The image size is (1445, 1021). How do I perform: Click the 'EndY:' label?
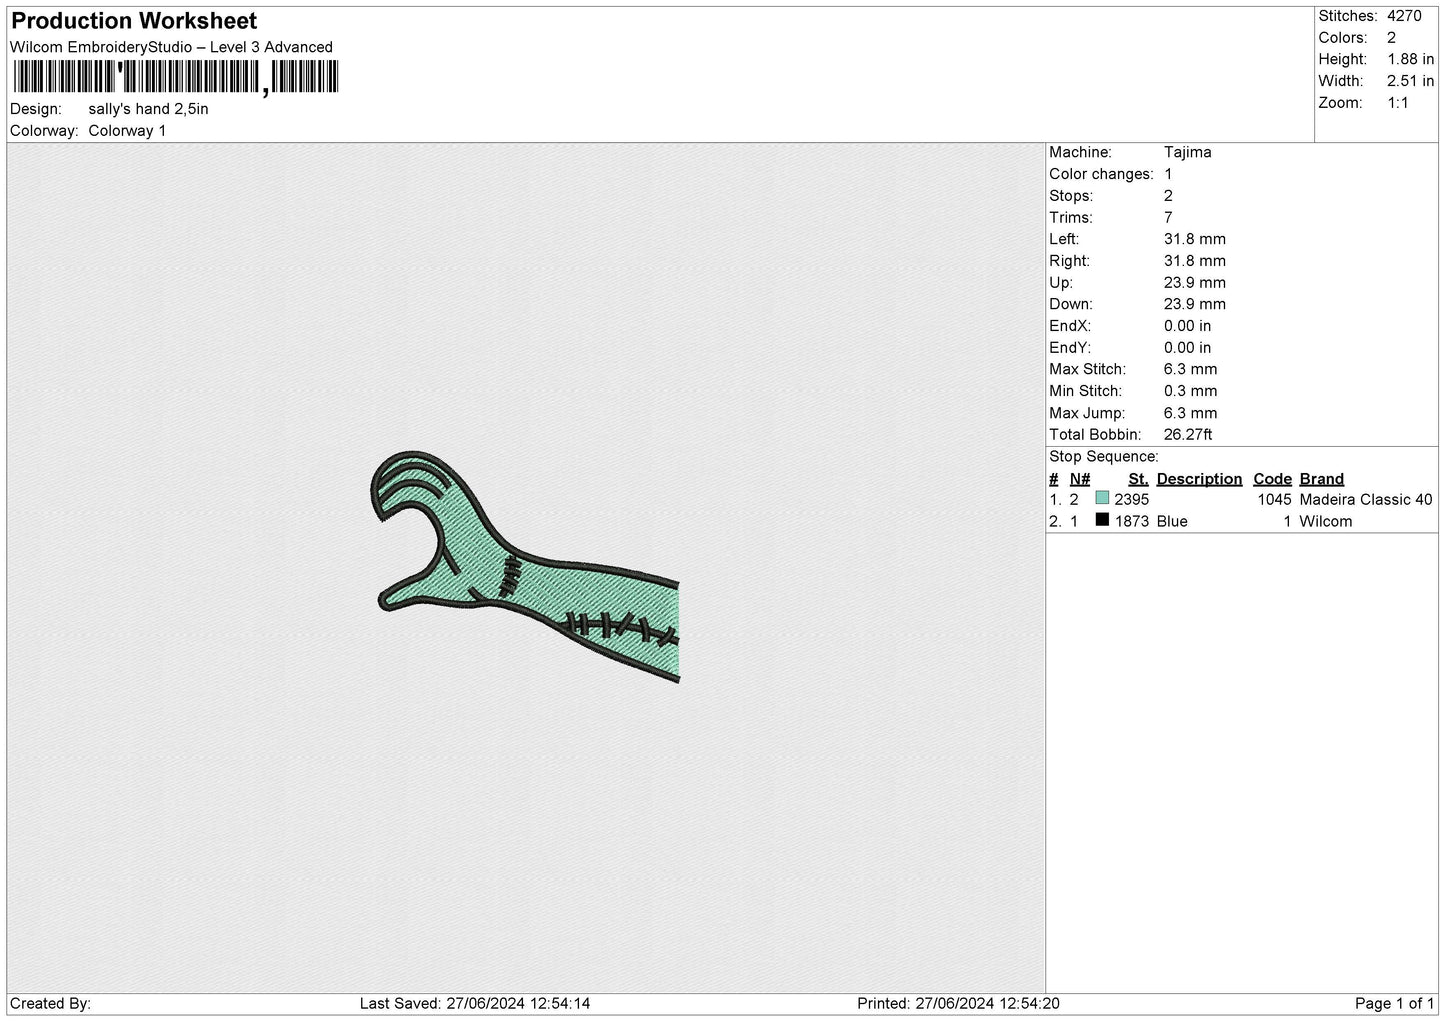pyautogui.click(x=1069, y=348)
